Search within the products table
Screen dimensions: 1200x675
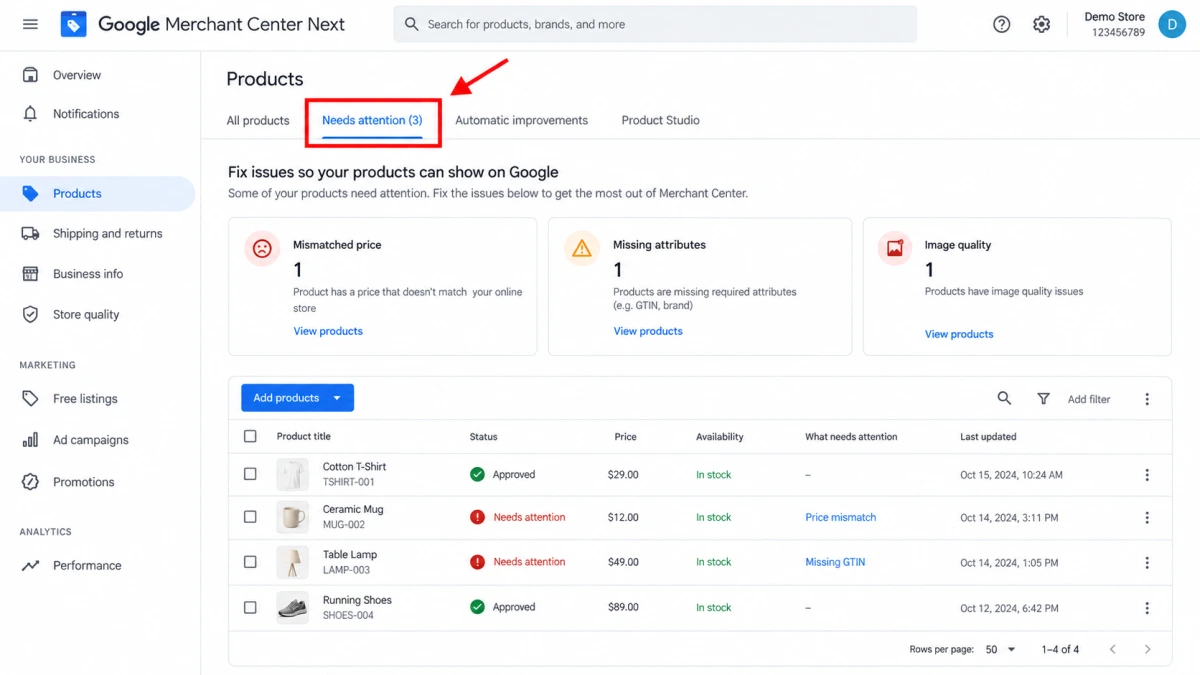[x=1004, y=398]
